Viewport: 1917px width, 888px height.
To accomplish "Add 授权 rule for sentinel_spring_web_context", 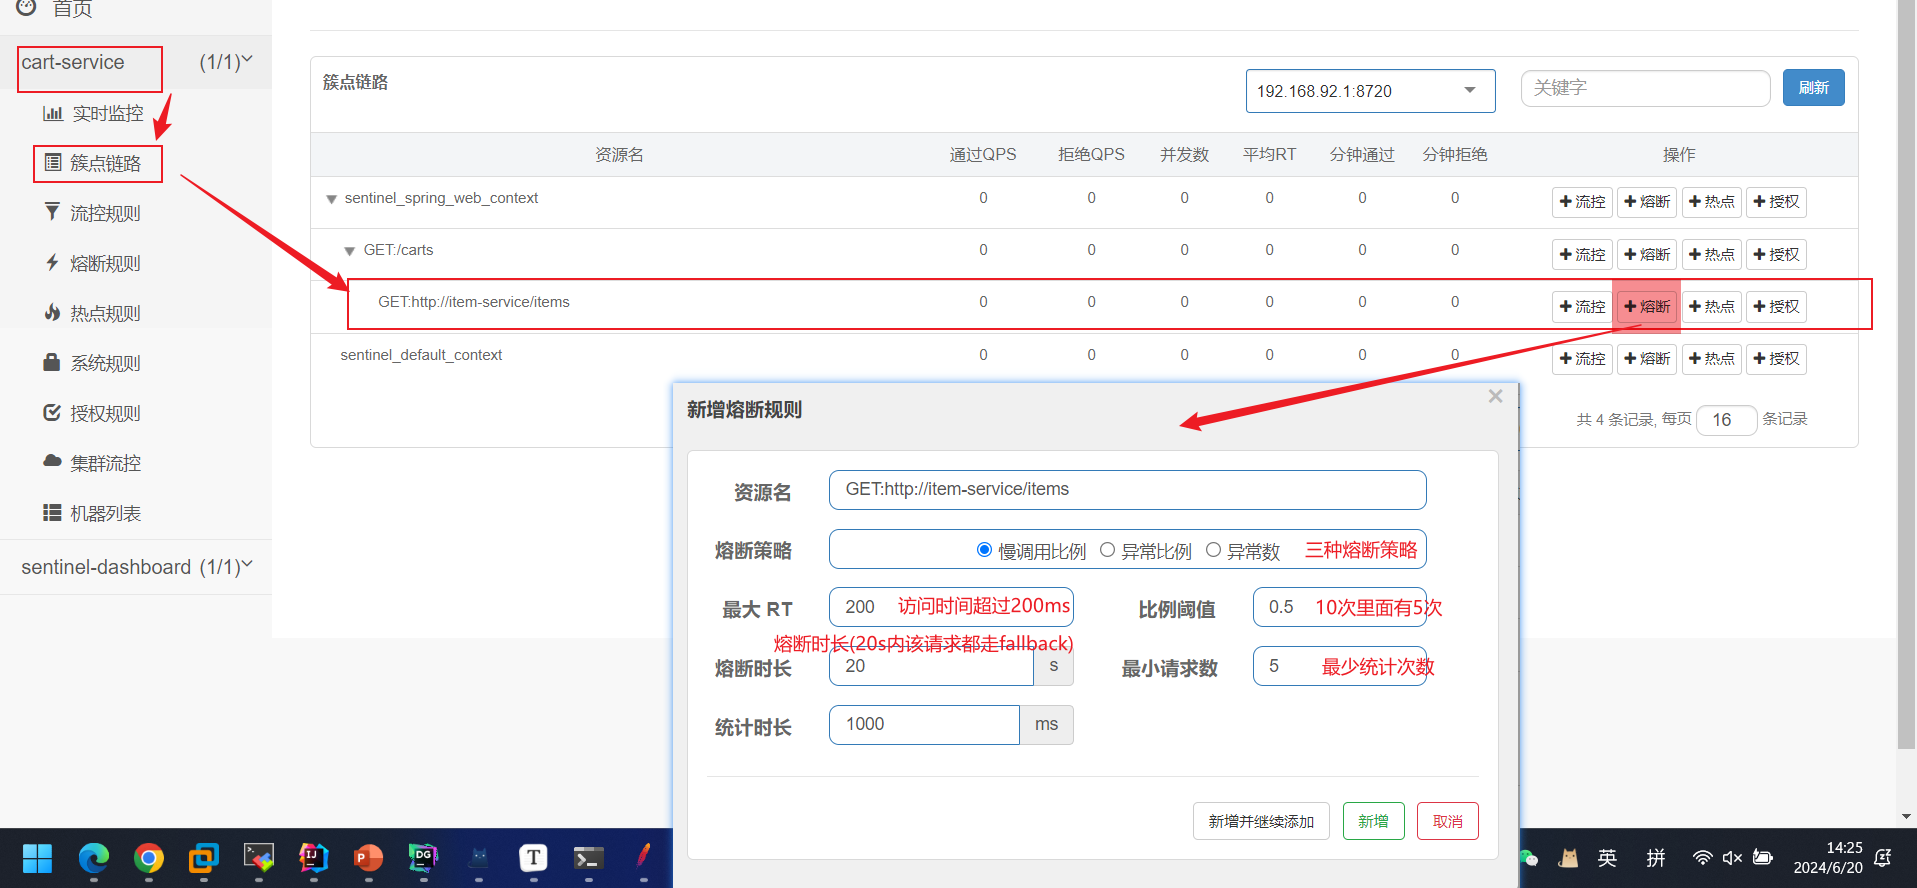I will [1776, 202].
